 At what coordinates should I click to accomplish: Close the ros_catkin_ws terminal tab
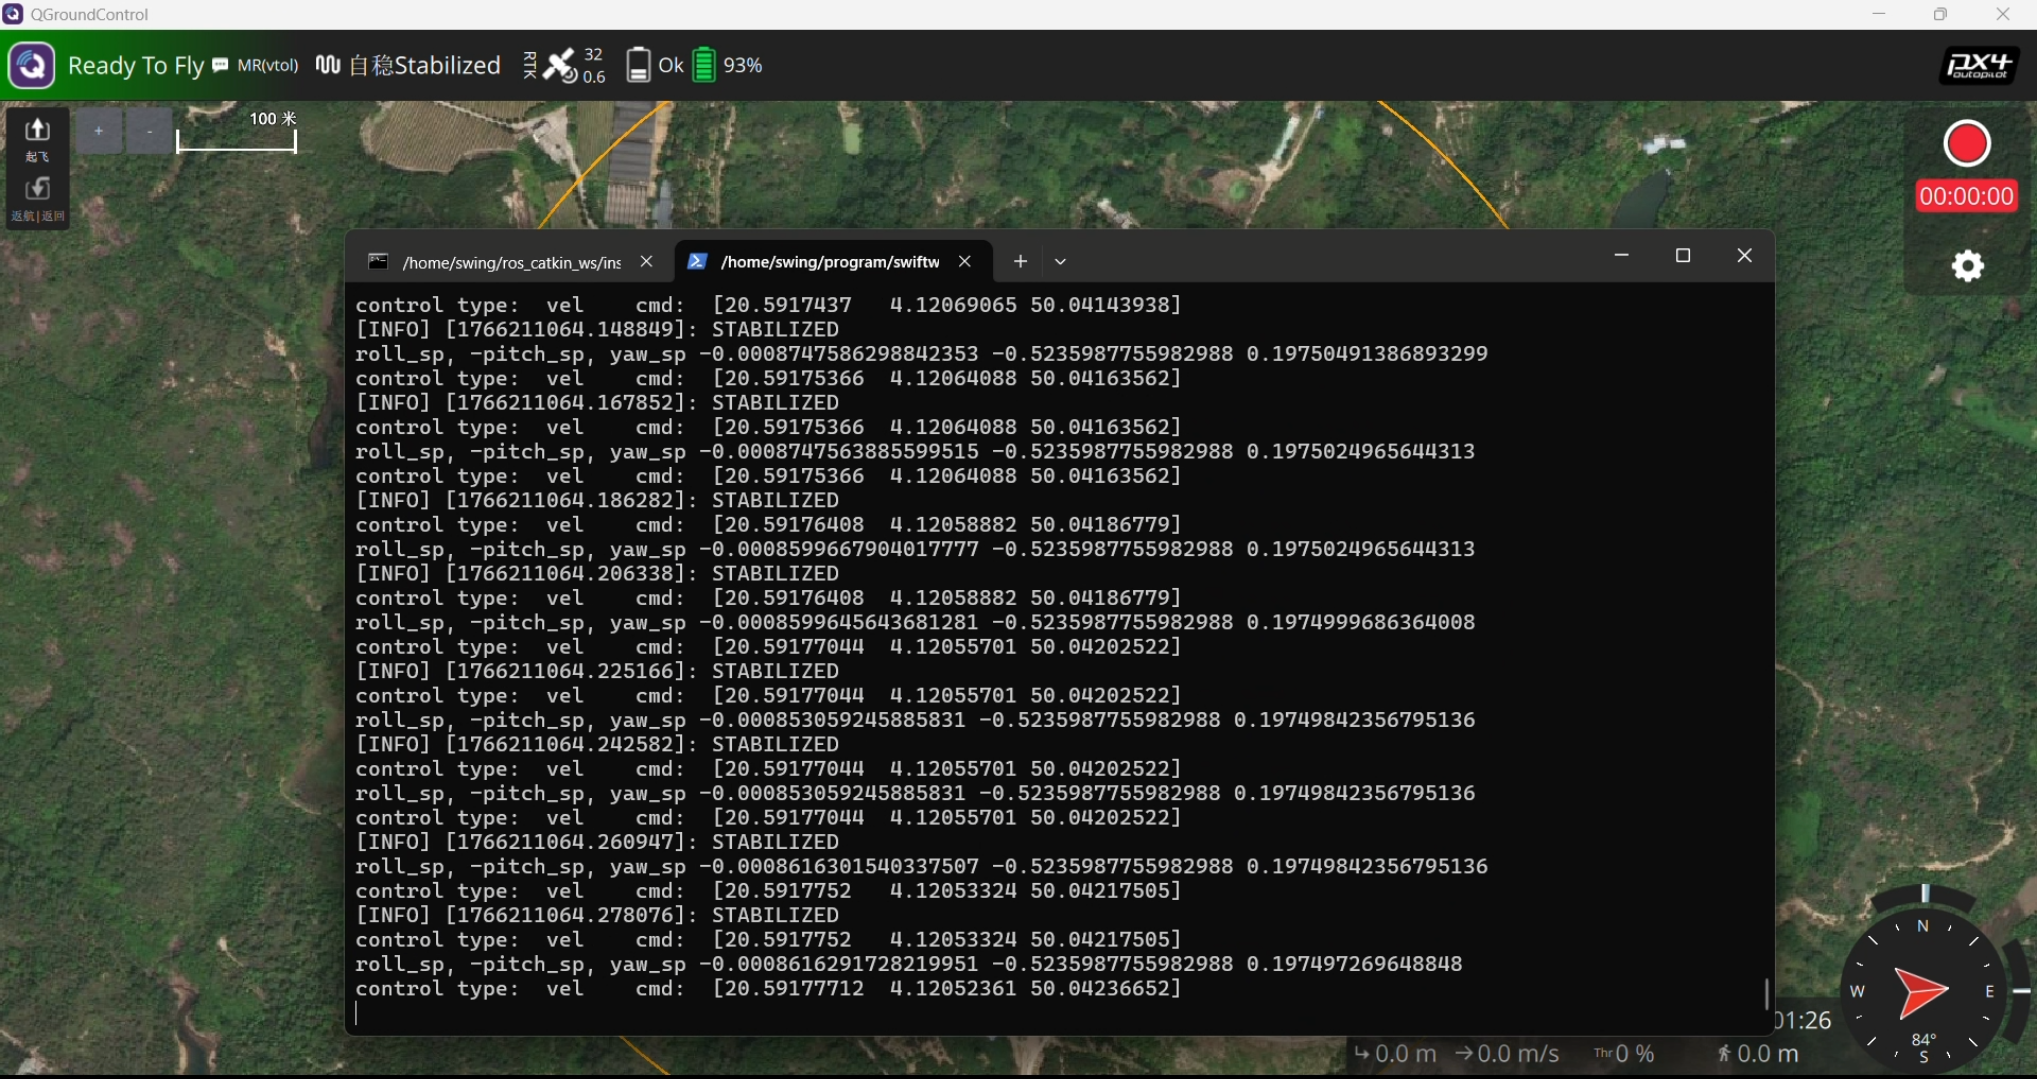pos(646,262)
